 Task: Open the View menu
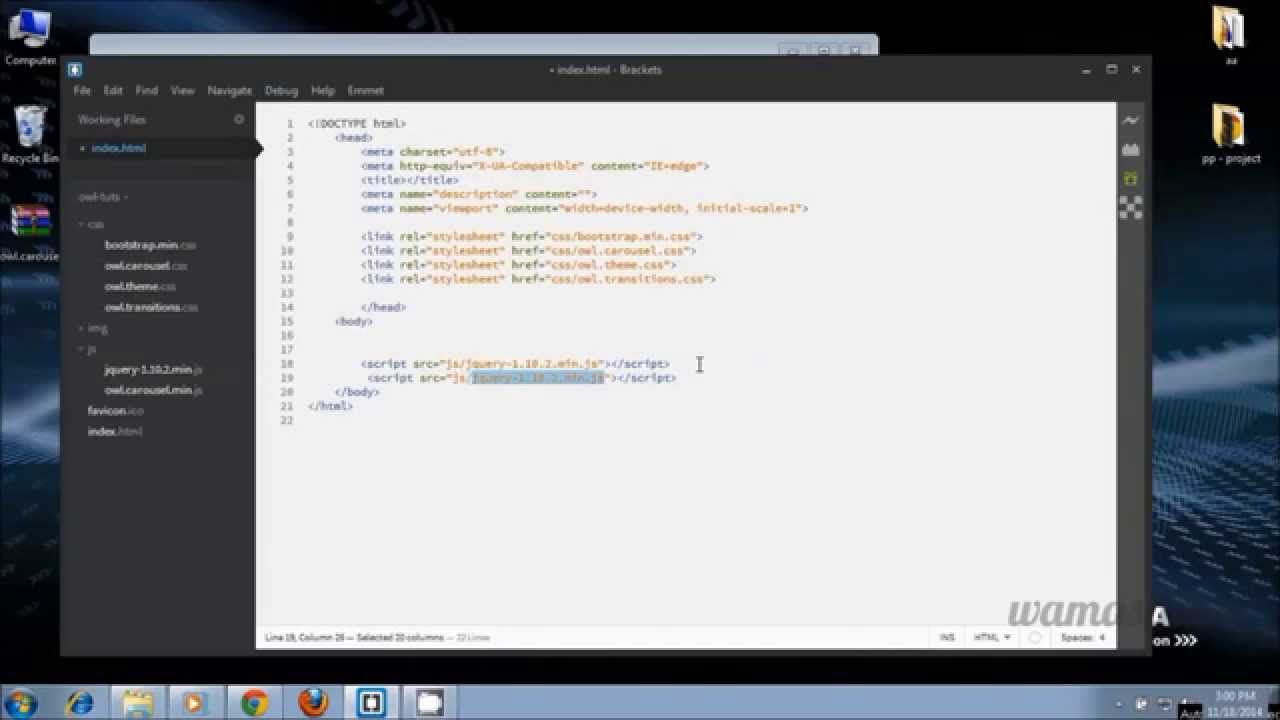pyautogui.click(x=182, y=90)
